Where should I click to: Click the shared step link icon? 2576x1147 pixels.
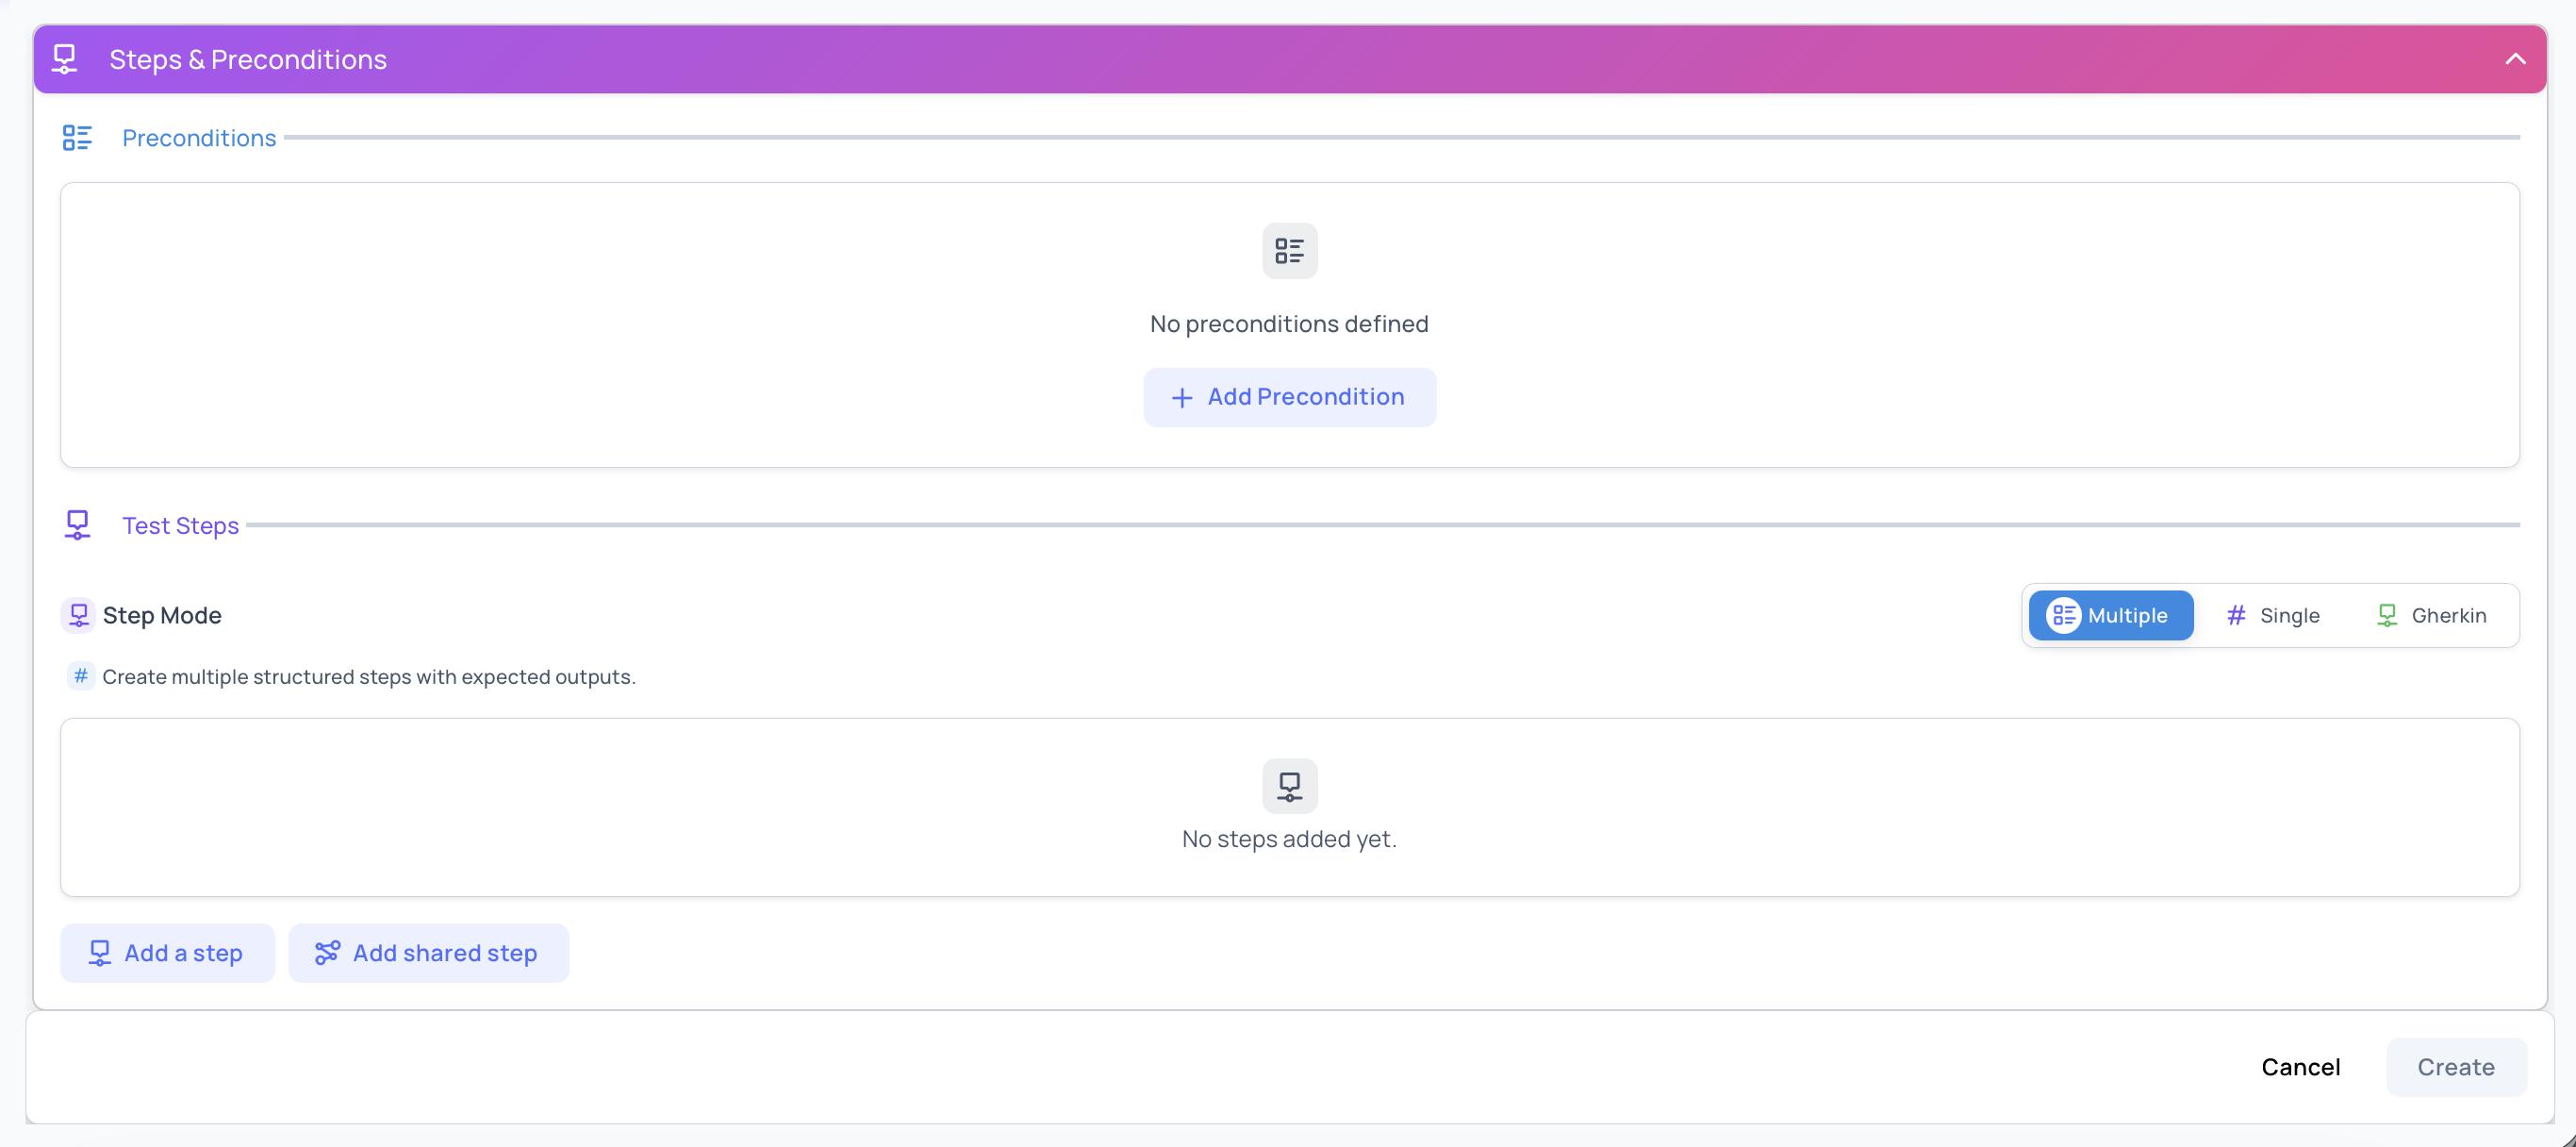[326, 953]
